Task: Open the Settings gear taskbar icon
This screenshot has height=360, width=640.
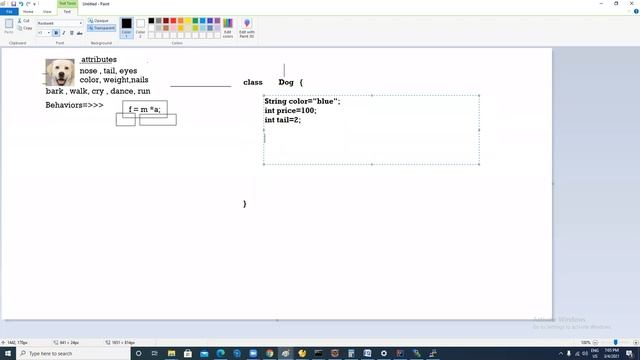Action: coord(384,353)
